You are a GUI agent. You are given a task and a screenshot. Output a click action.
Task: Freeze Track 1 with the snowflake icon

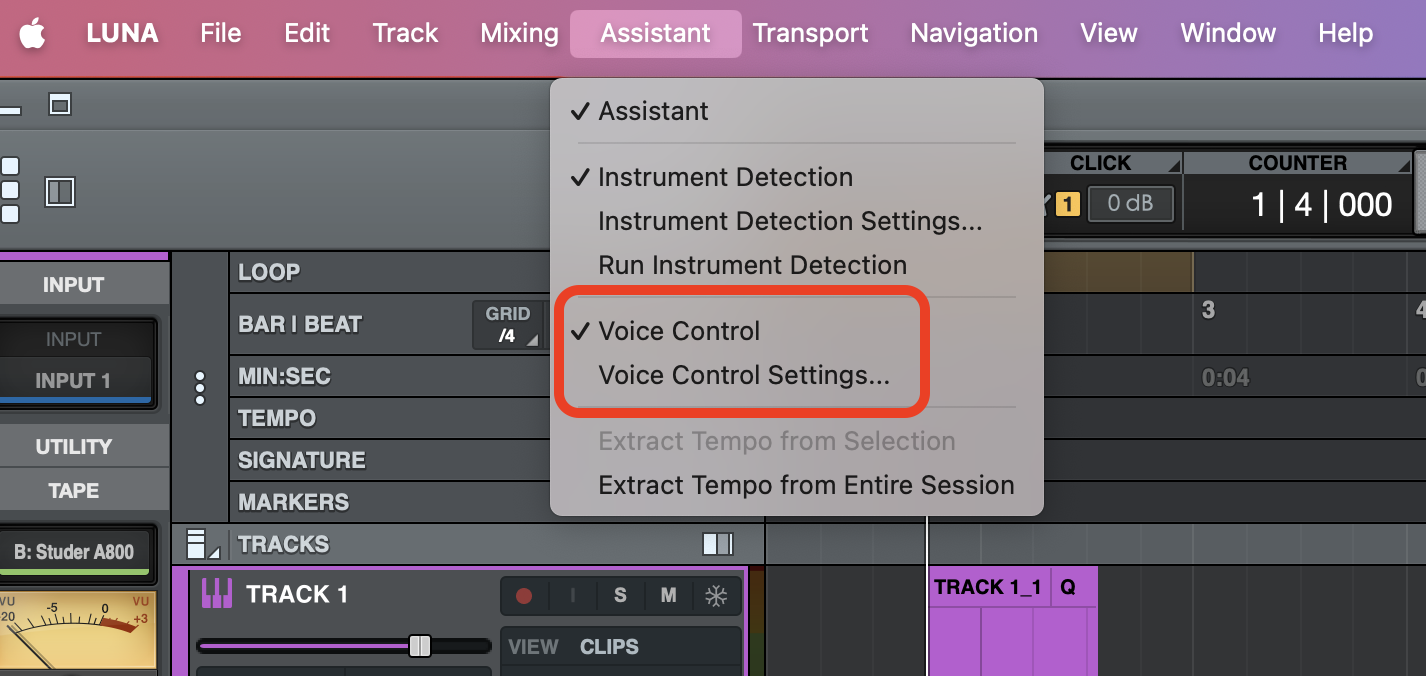click(716, 596)
